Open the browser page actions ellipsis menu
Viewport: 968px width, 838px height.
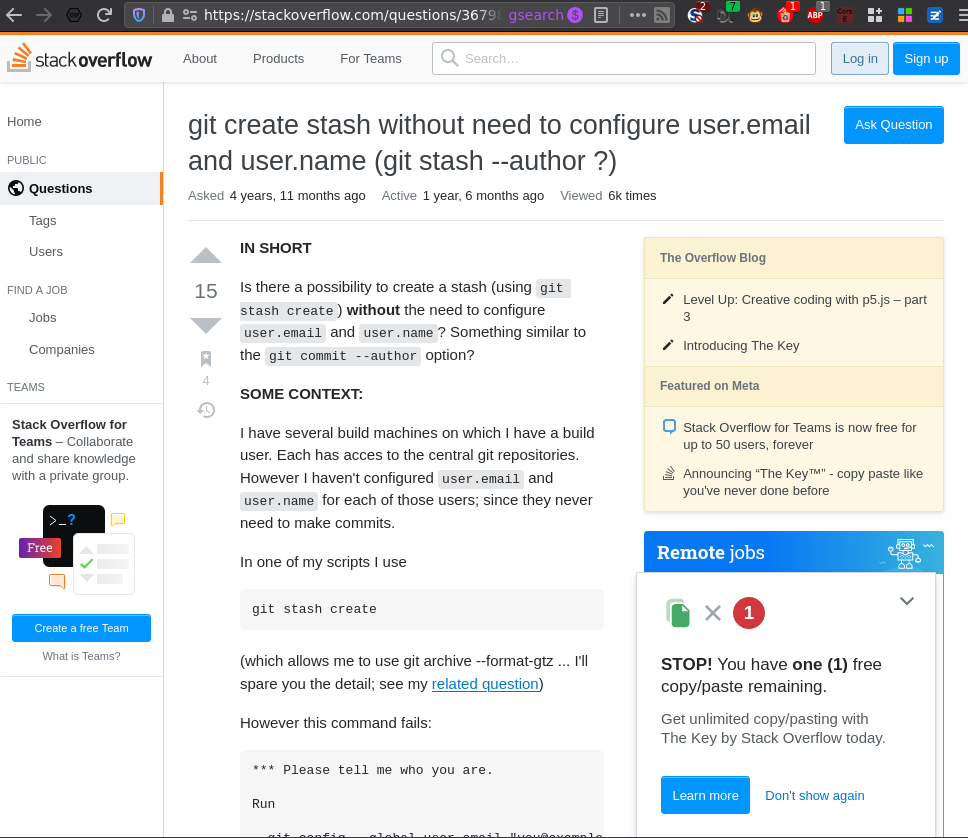click(x=637, y=15)
